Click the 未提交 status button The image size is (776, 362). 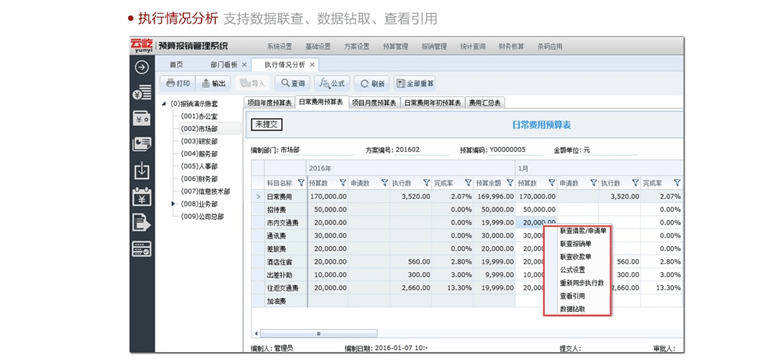(x=266, y=125)
